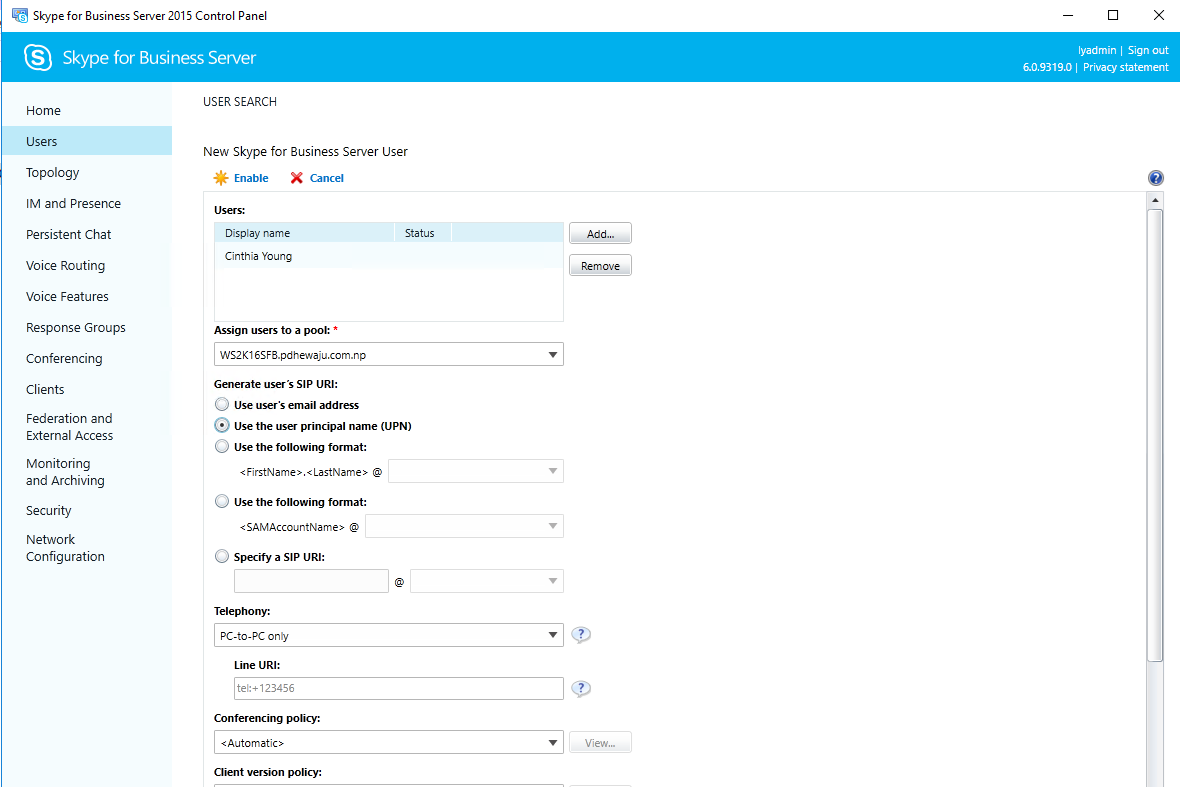Click the red X Cancel icon
This screenshot has height=787, width=1180.
click(x=297, y=178)
